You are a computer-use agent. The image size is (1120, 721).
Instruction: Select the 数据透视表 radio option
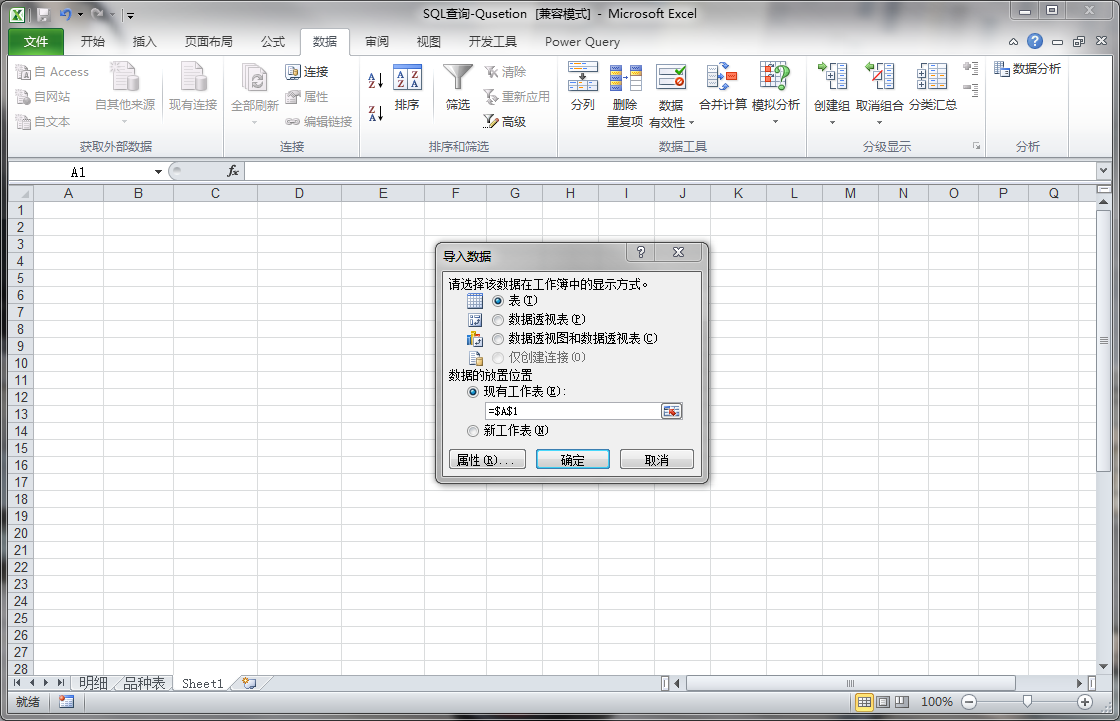coord(498,319)
